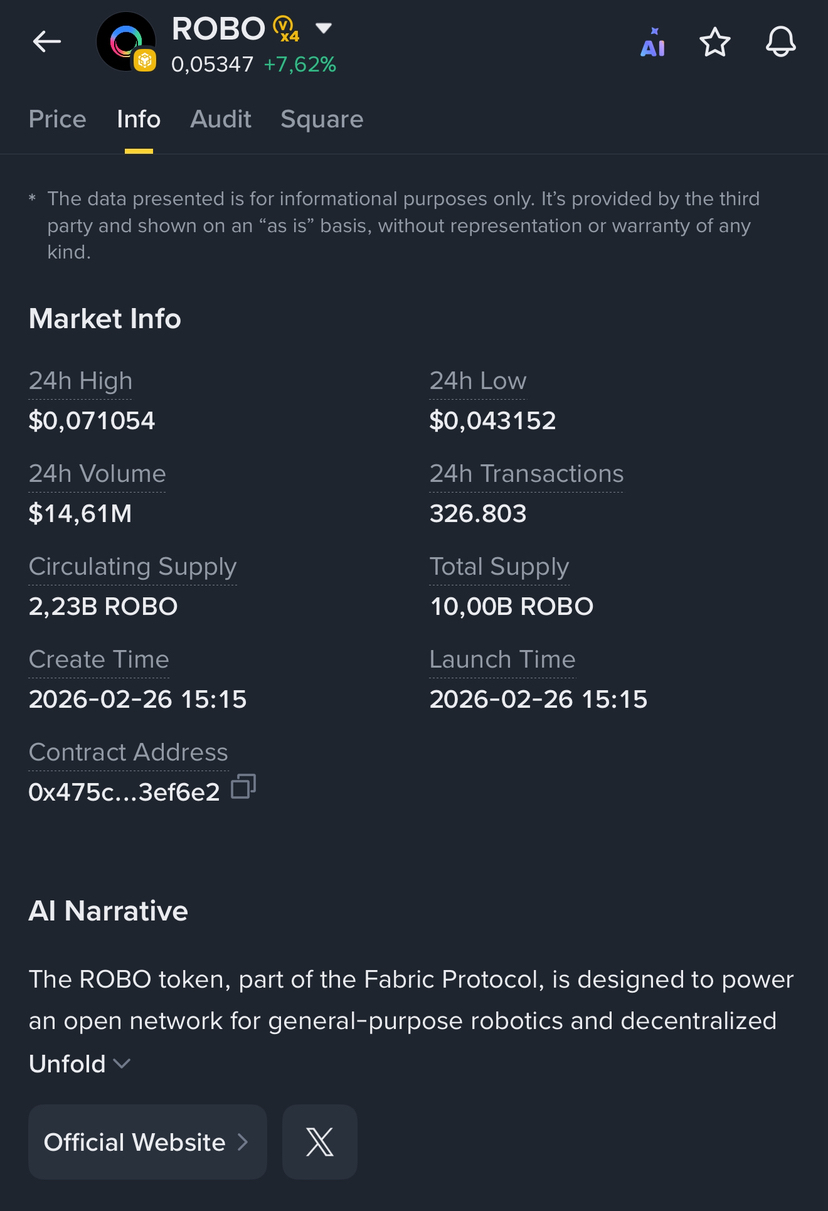Select the Info tab
828x1211 pixels.
click(x=138, y=119)
